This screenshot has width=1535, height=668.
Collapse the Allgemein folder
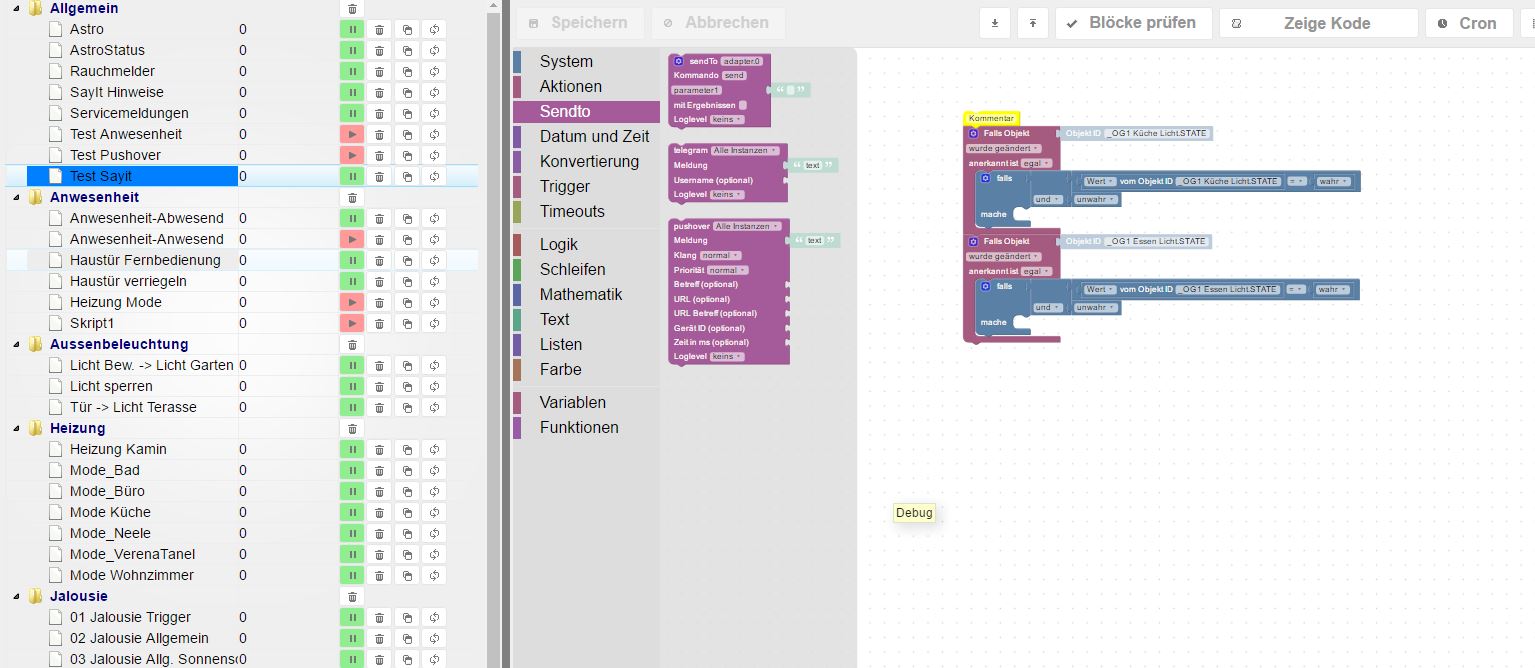[x=16, y=8]
